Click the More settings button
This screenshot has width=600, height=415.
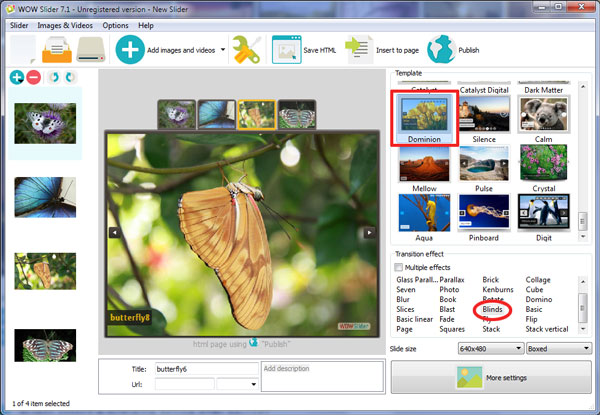[491, 377]
